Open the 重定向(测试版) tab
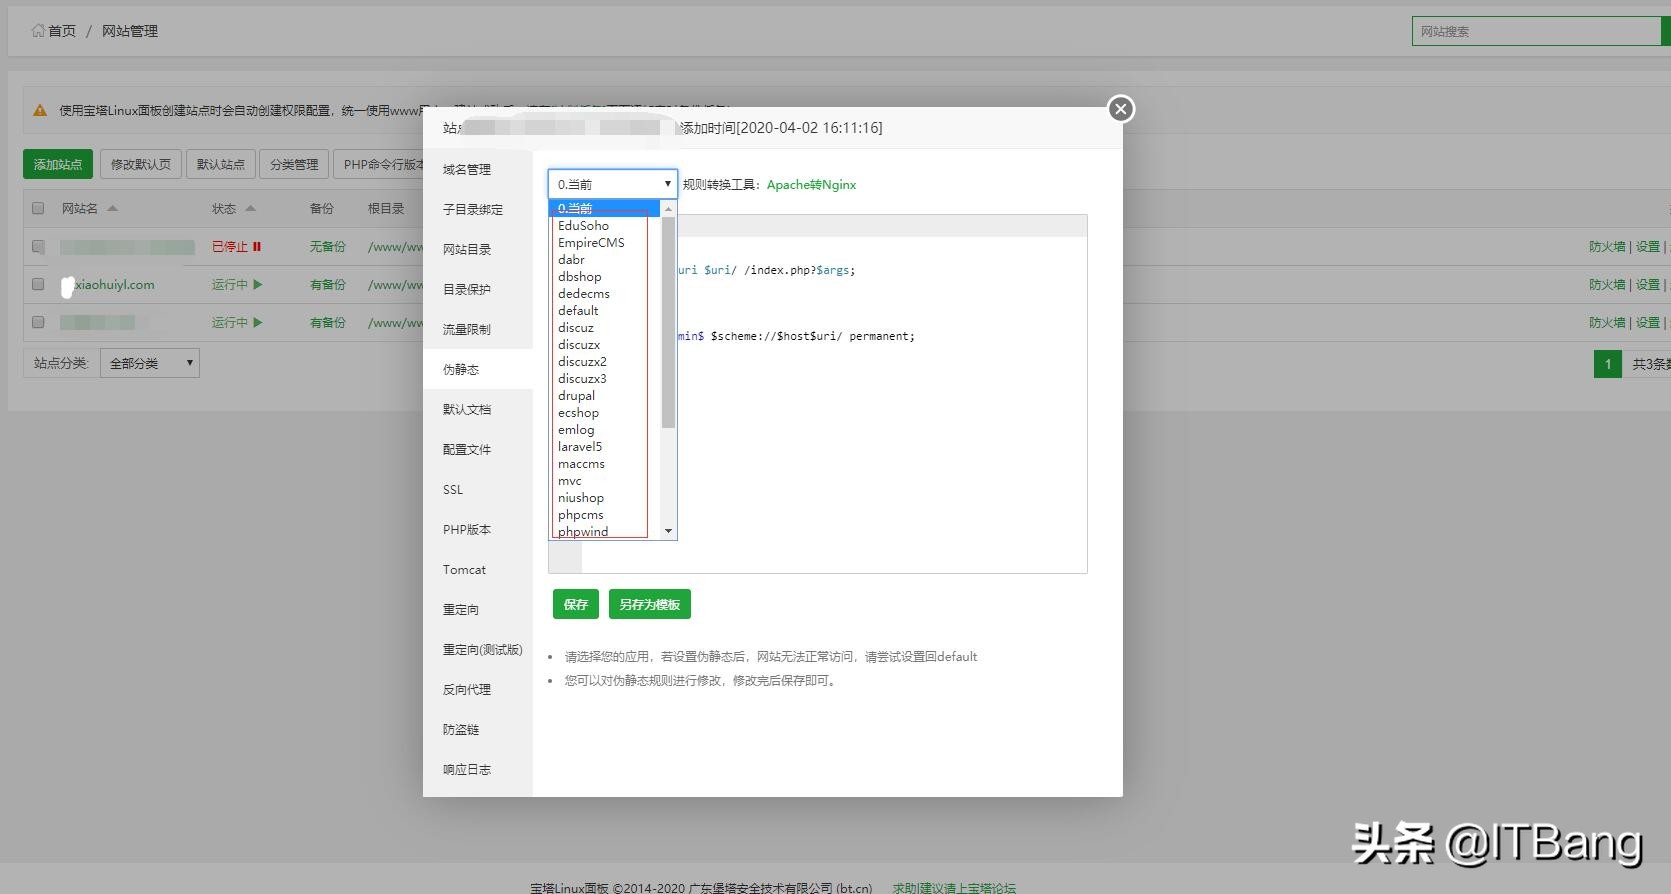The width and height of the screenshot is (1671, 894). pyautogui.click(x=478, y=649)
